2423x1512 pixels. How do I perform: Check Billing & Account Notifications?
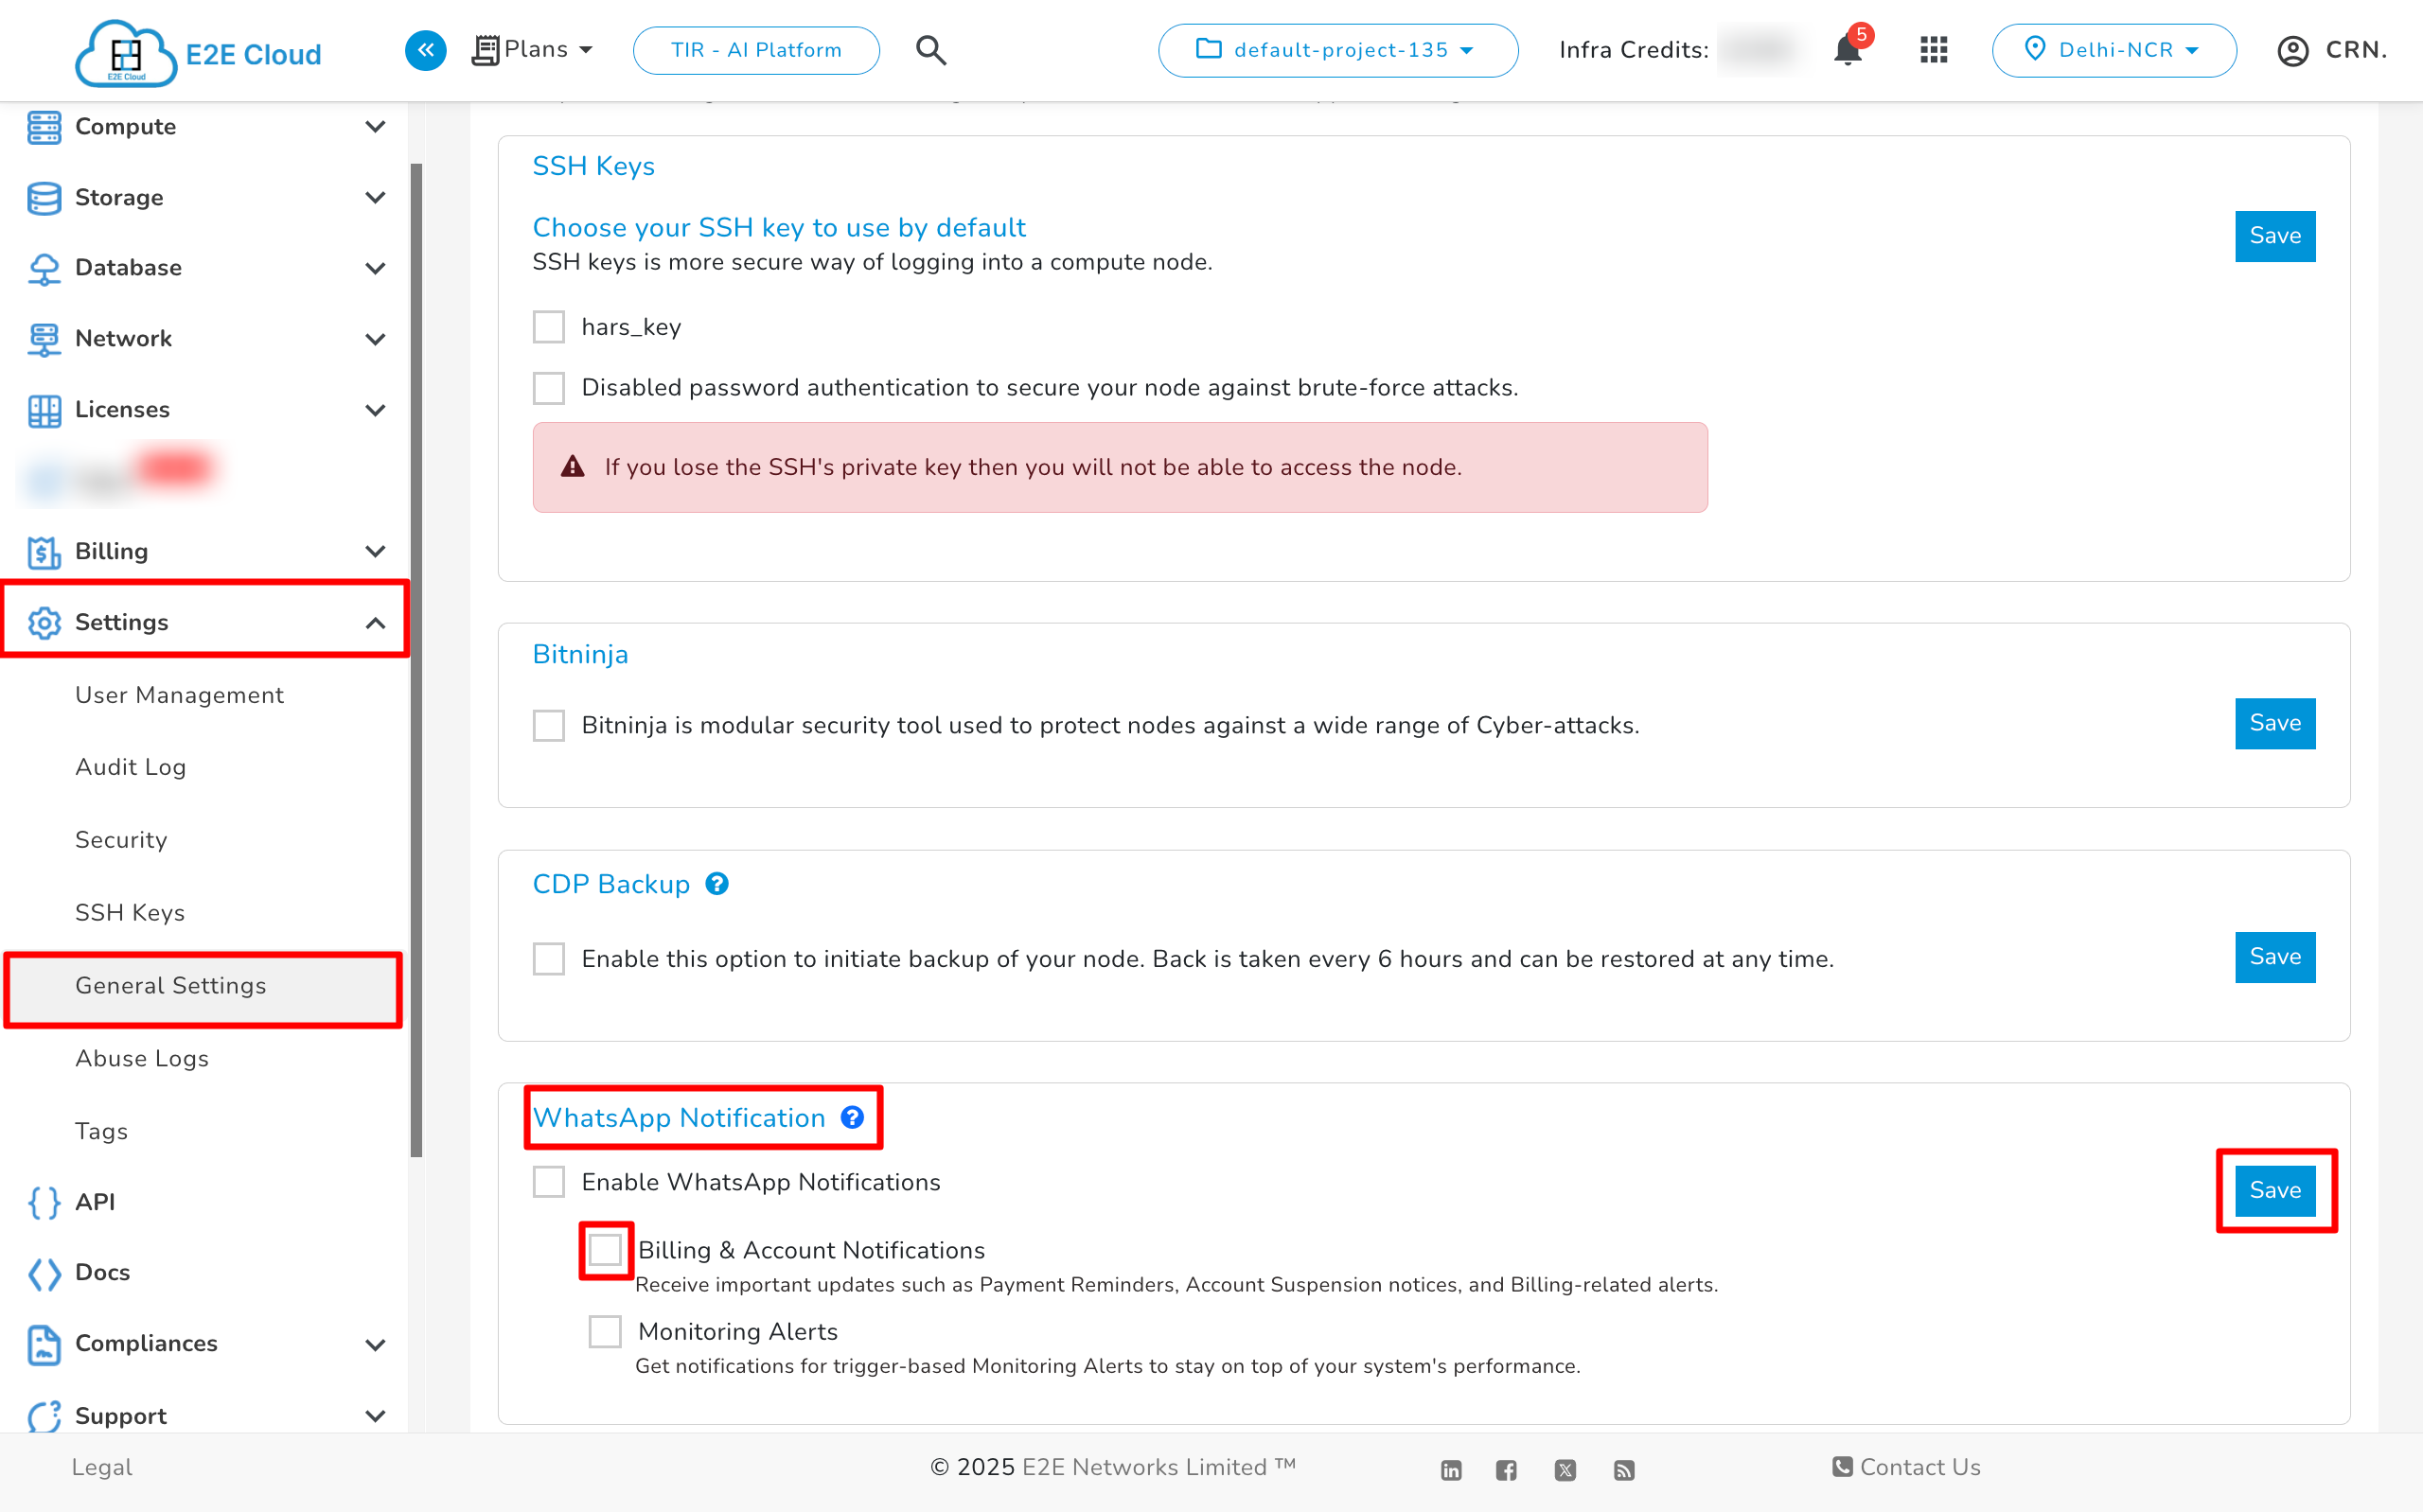604,1249
